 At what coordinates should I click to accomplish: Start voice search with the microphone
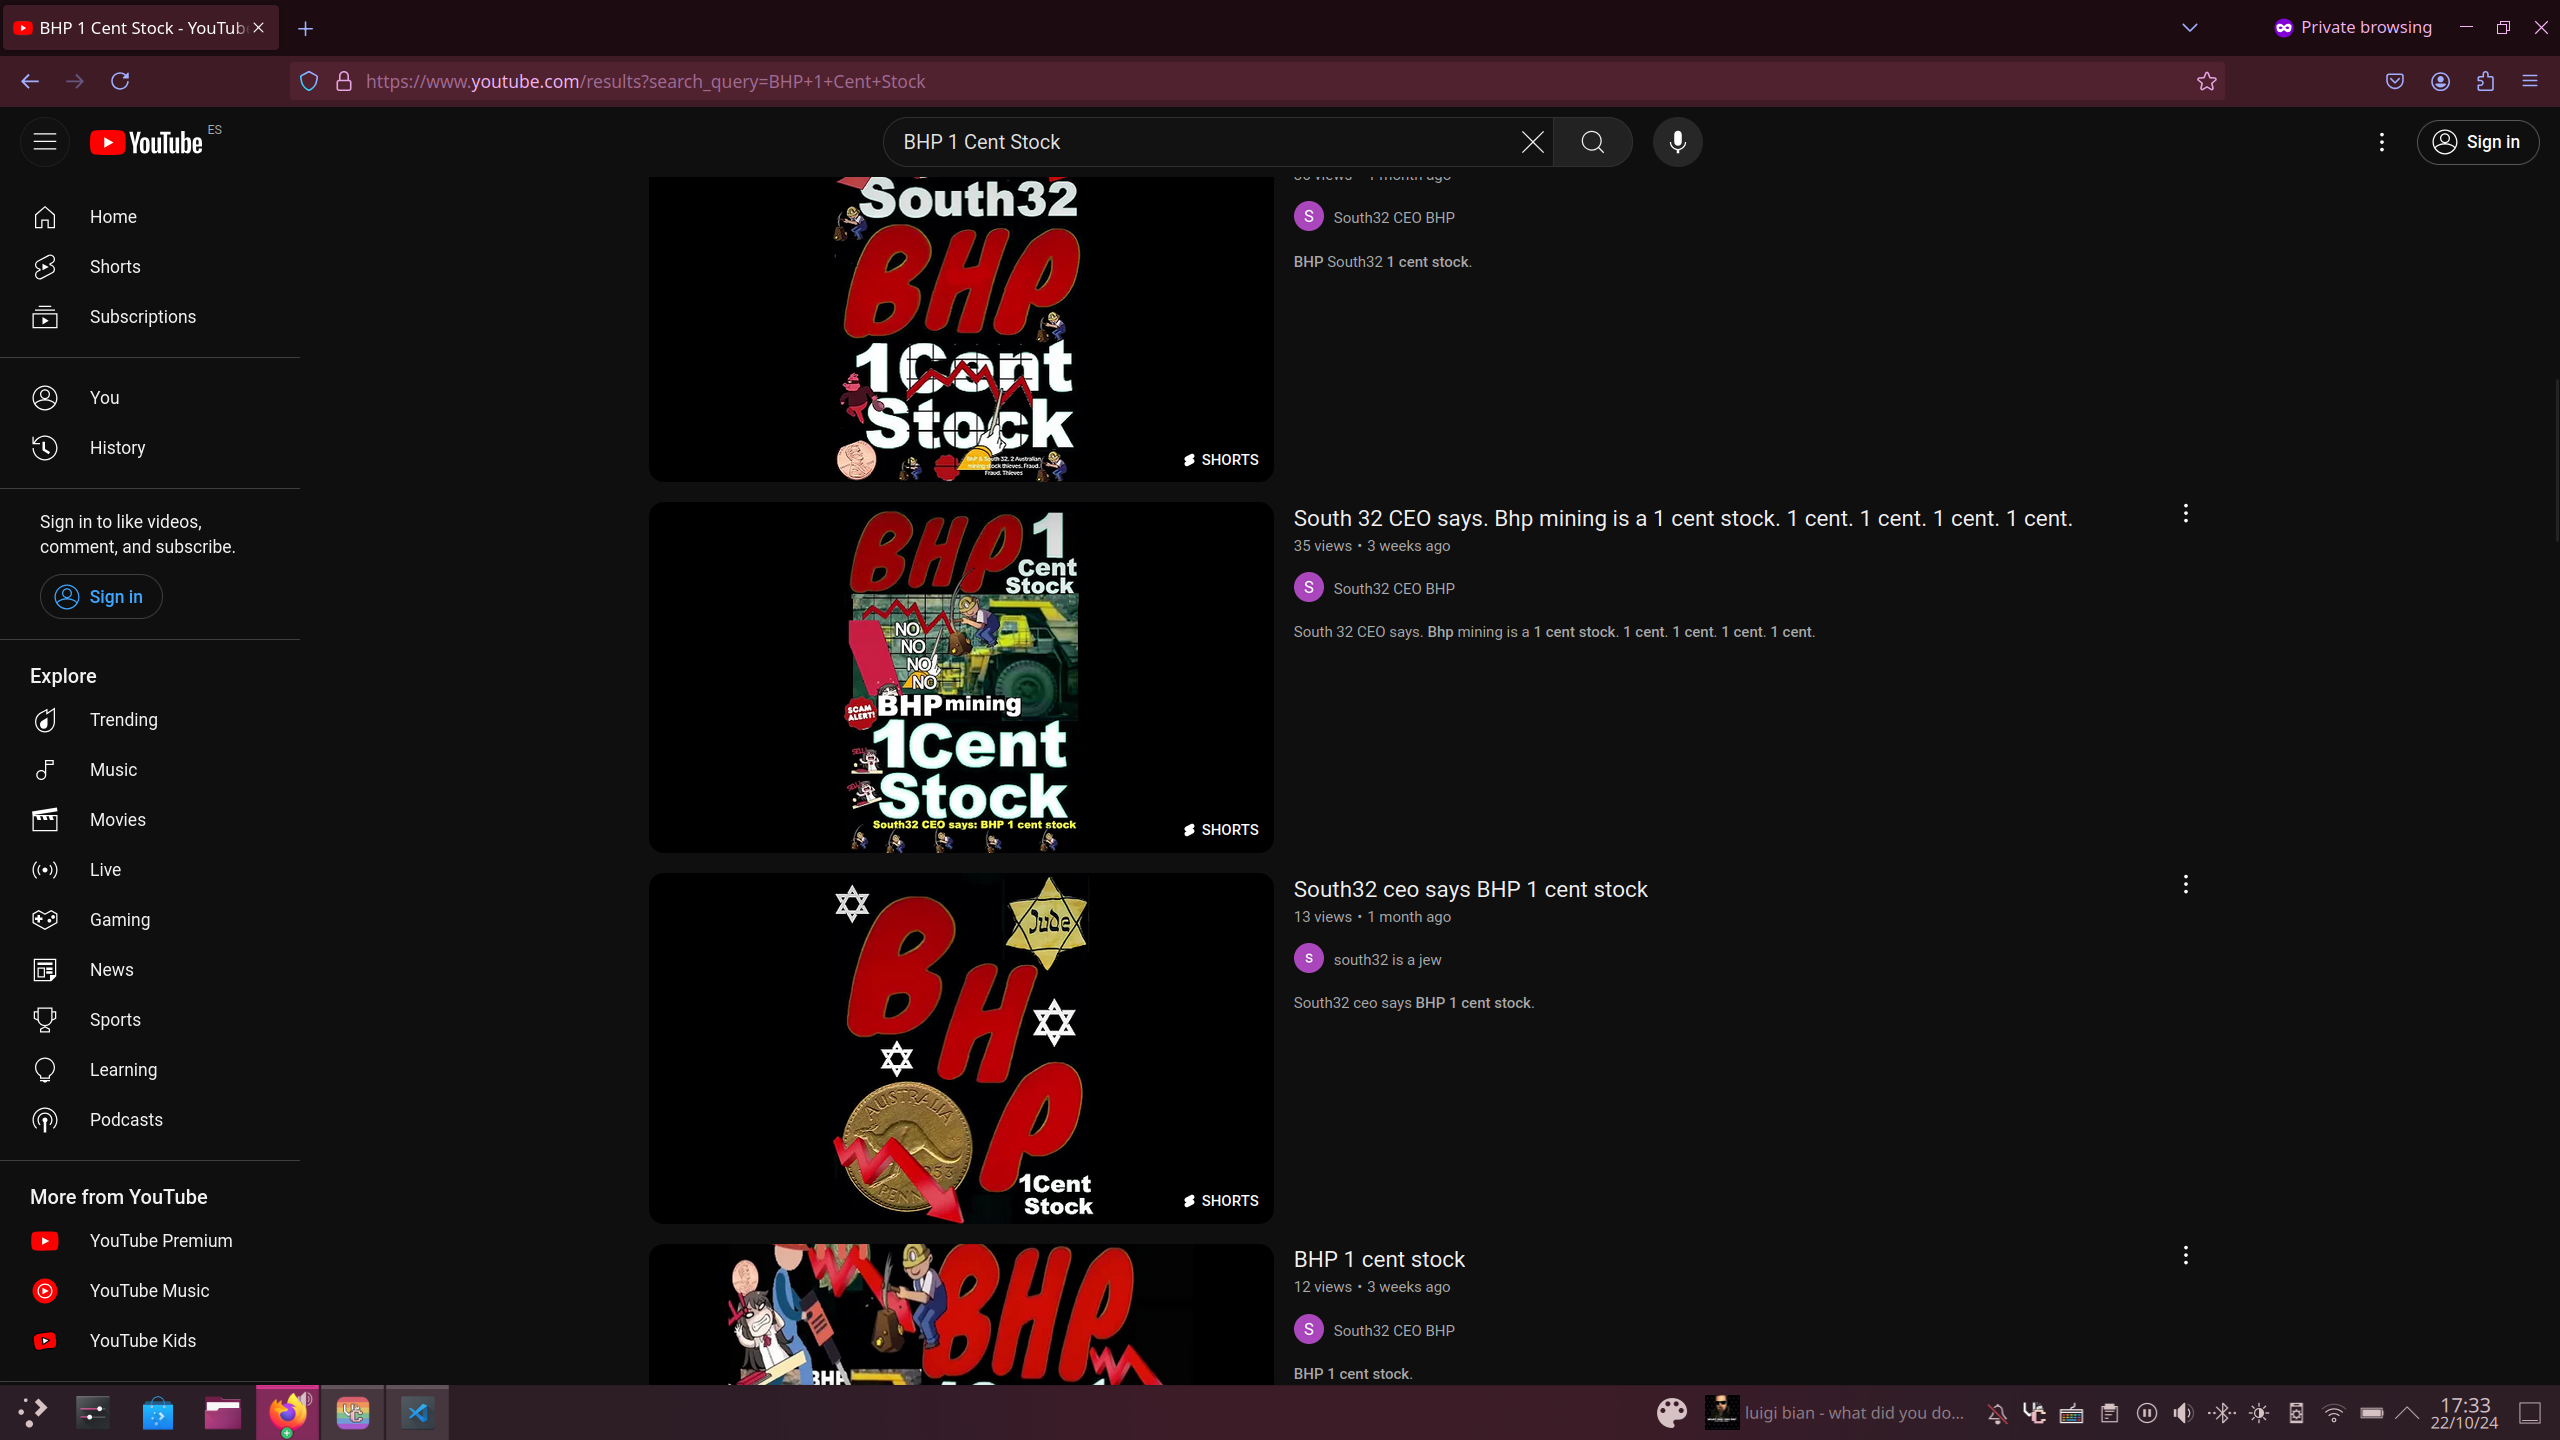point(1678,142)
